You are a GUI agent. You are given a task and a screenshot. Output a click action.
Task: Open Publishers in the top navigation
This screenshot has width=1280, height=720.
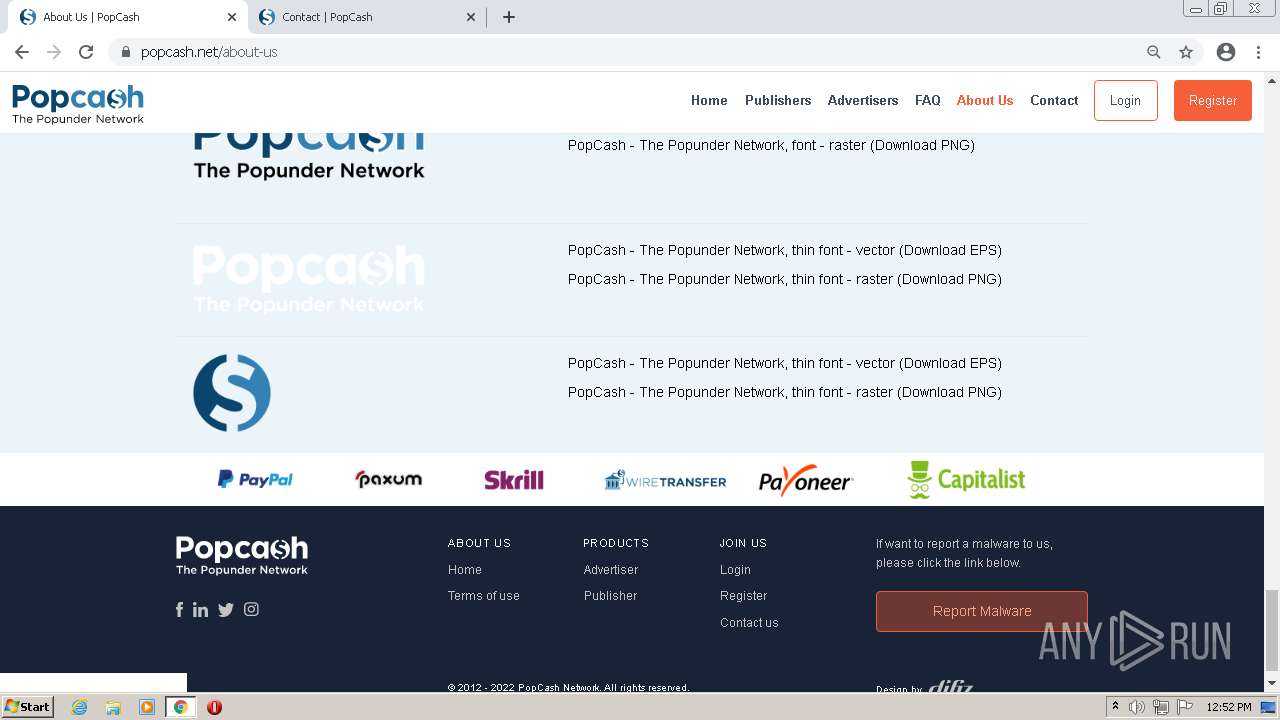778,100
